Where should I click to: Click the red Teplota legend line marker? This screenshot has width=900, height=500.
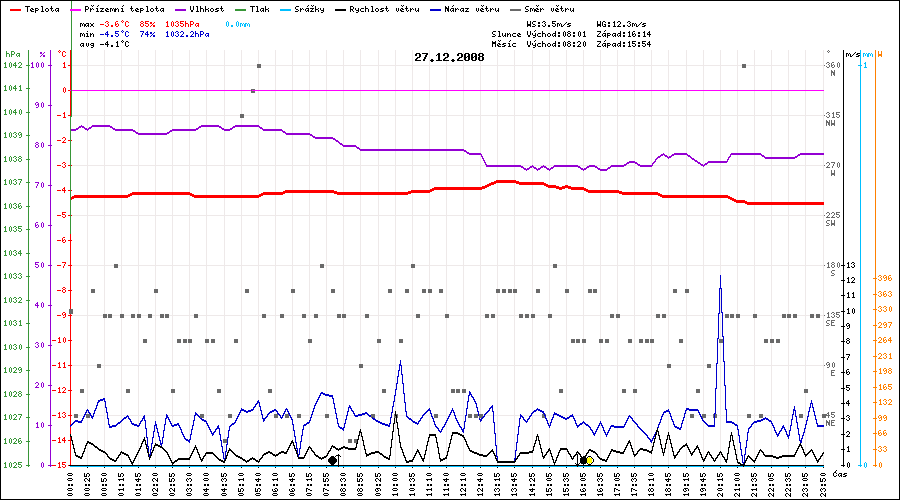(13, 8)
